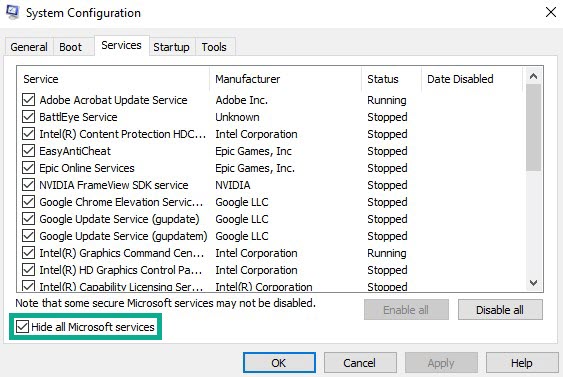Uncheck Intel(R) Capability Licensing Service
The width and height of the screenshot is (563, 377).
(x=28, y=286)
